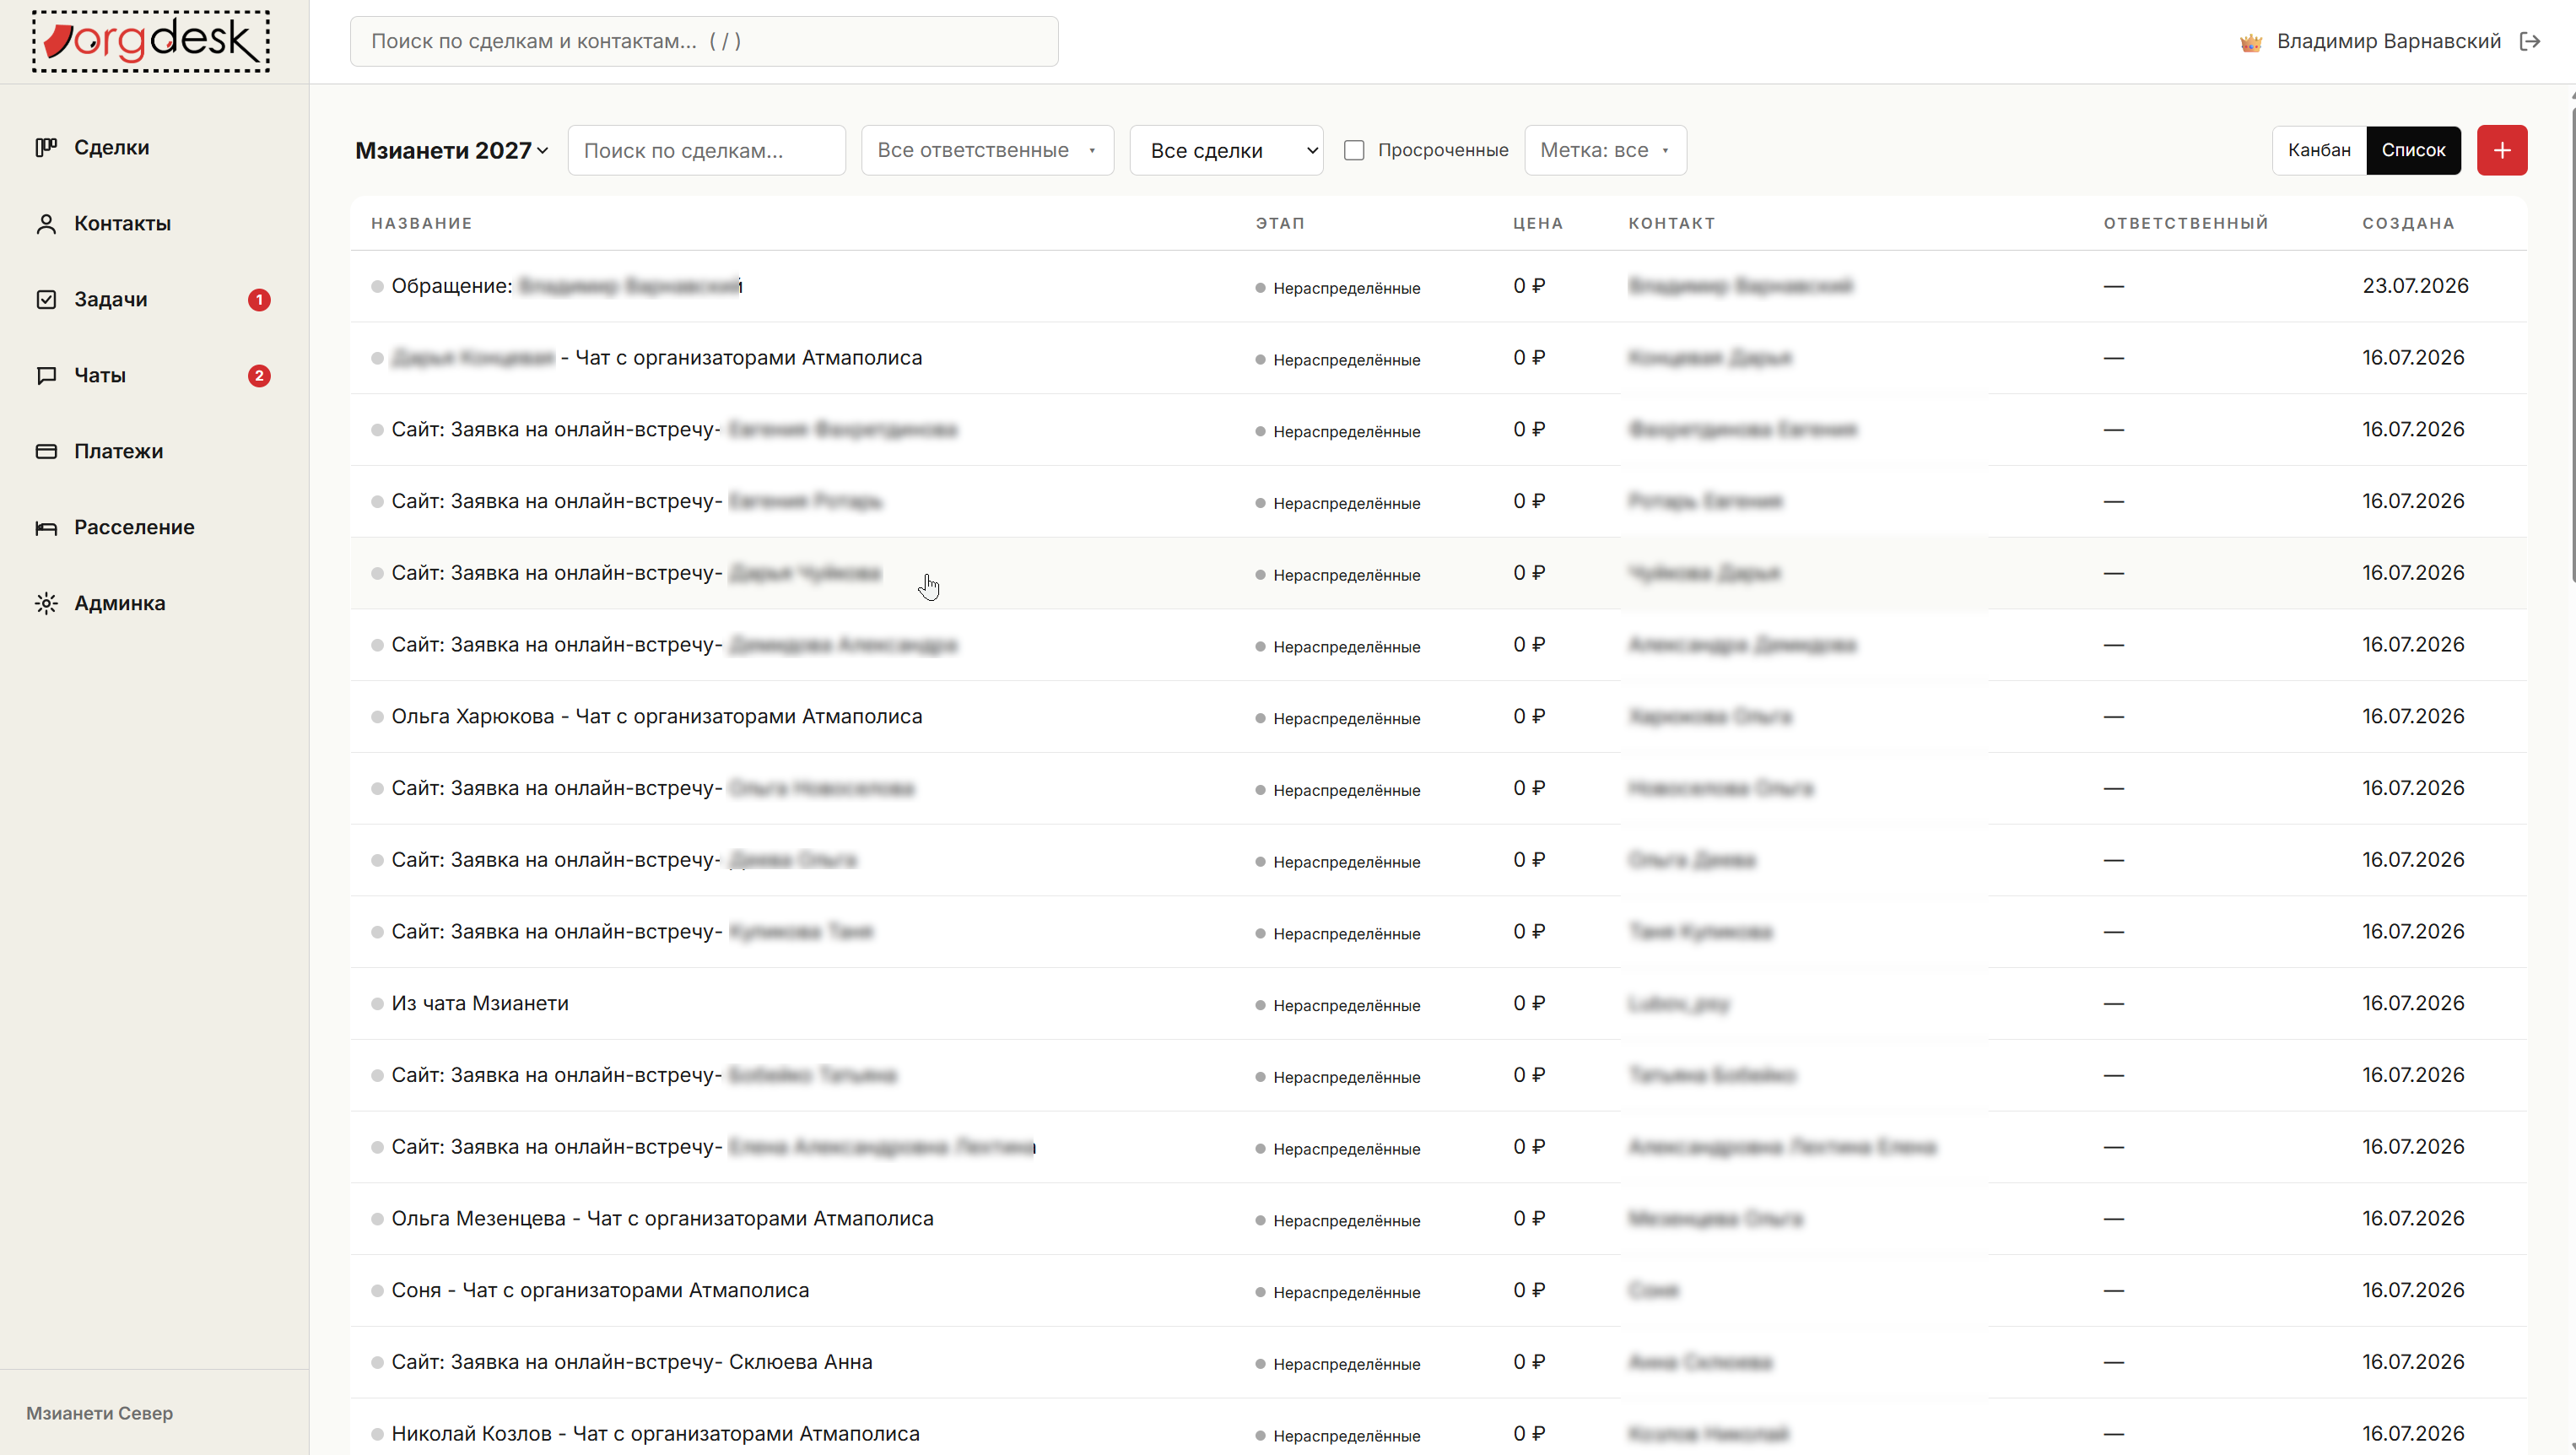Open the Сделки kanban icon in sidebar
Screen dimensions: 2576x1455
(46, 147)
